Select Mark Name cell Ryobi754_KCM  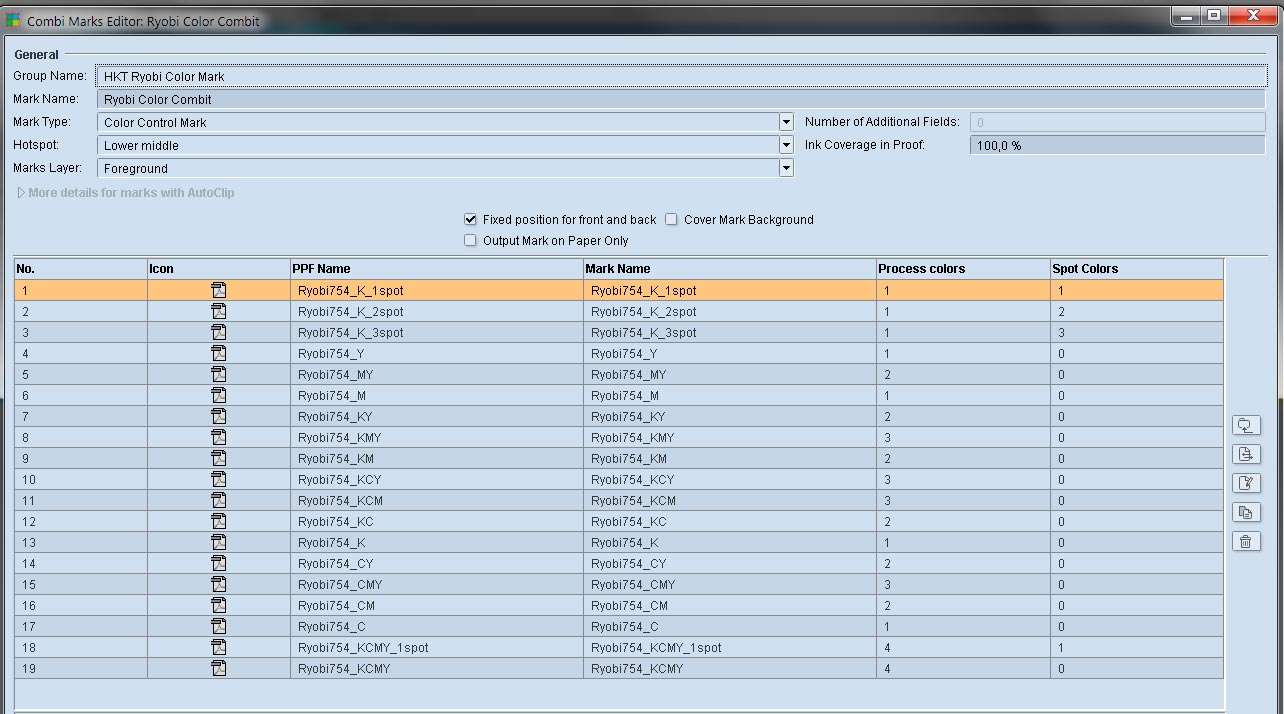pos(730,500)
